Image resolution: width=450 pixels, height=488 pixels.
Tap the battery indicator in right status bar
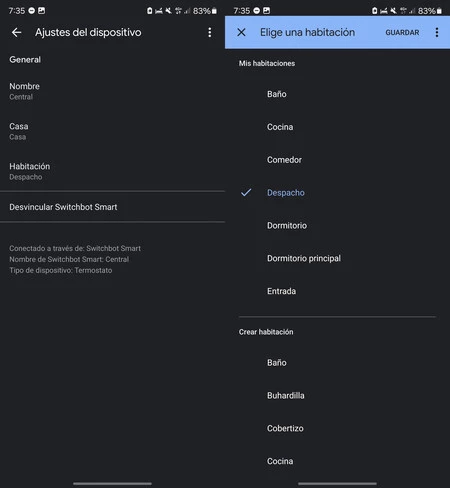pos(439,11)
